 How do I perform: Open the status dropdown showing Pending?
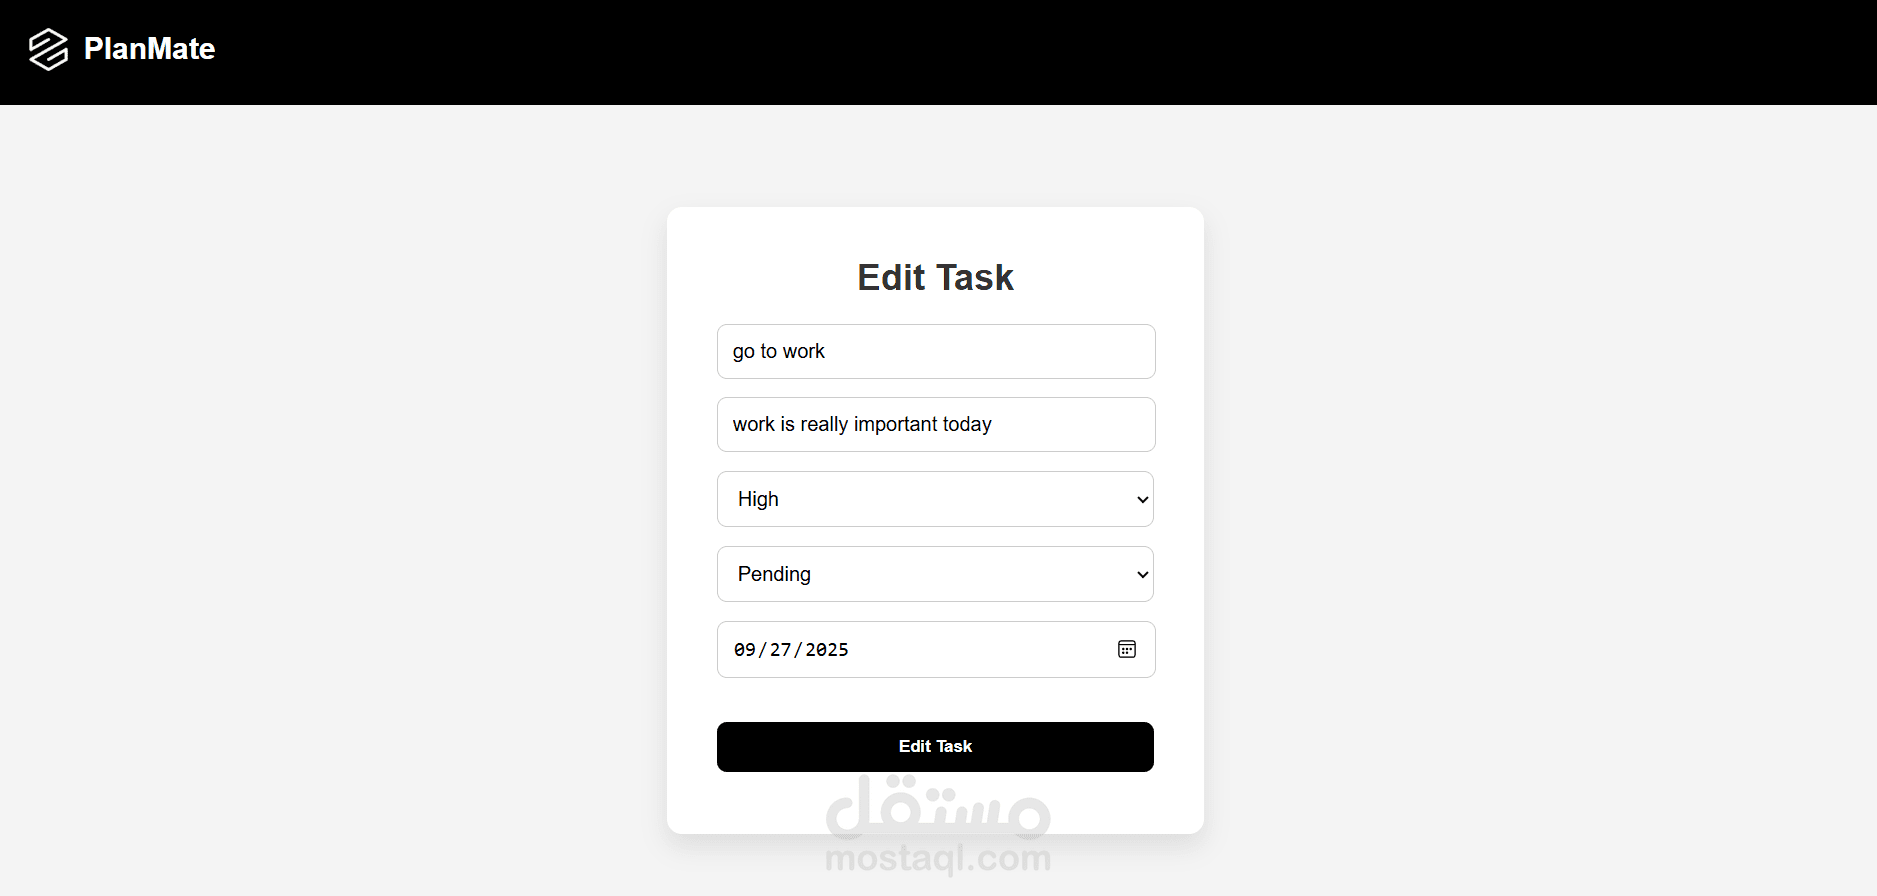935,574
